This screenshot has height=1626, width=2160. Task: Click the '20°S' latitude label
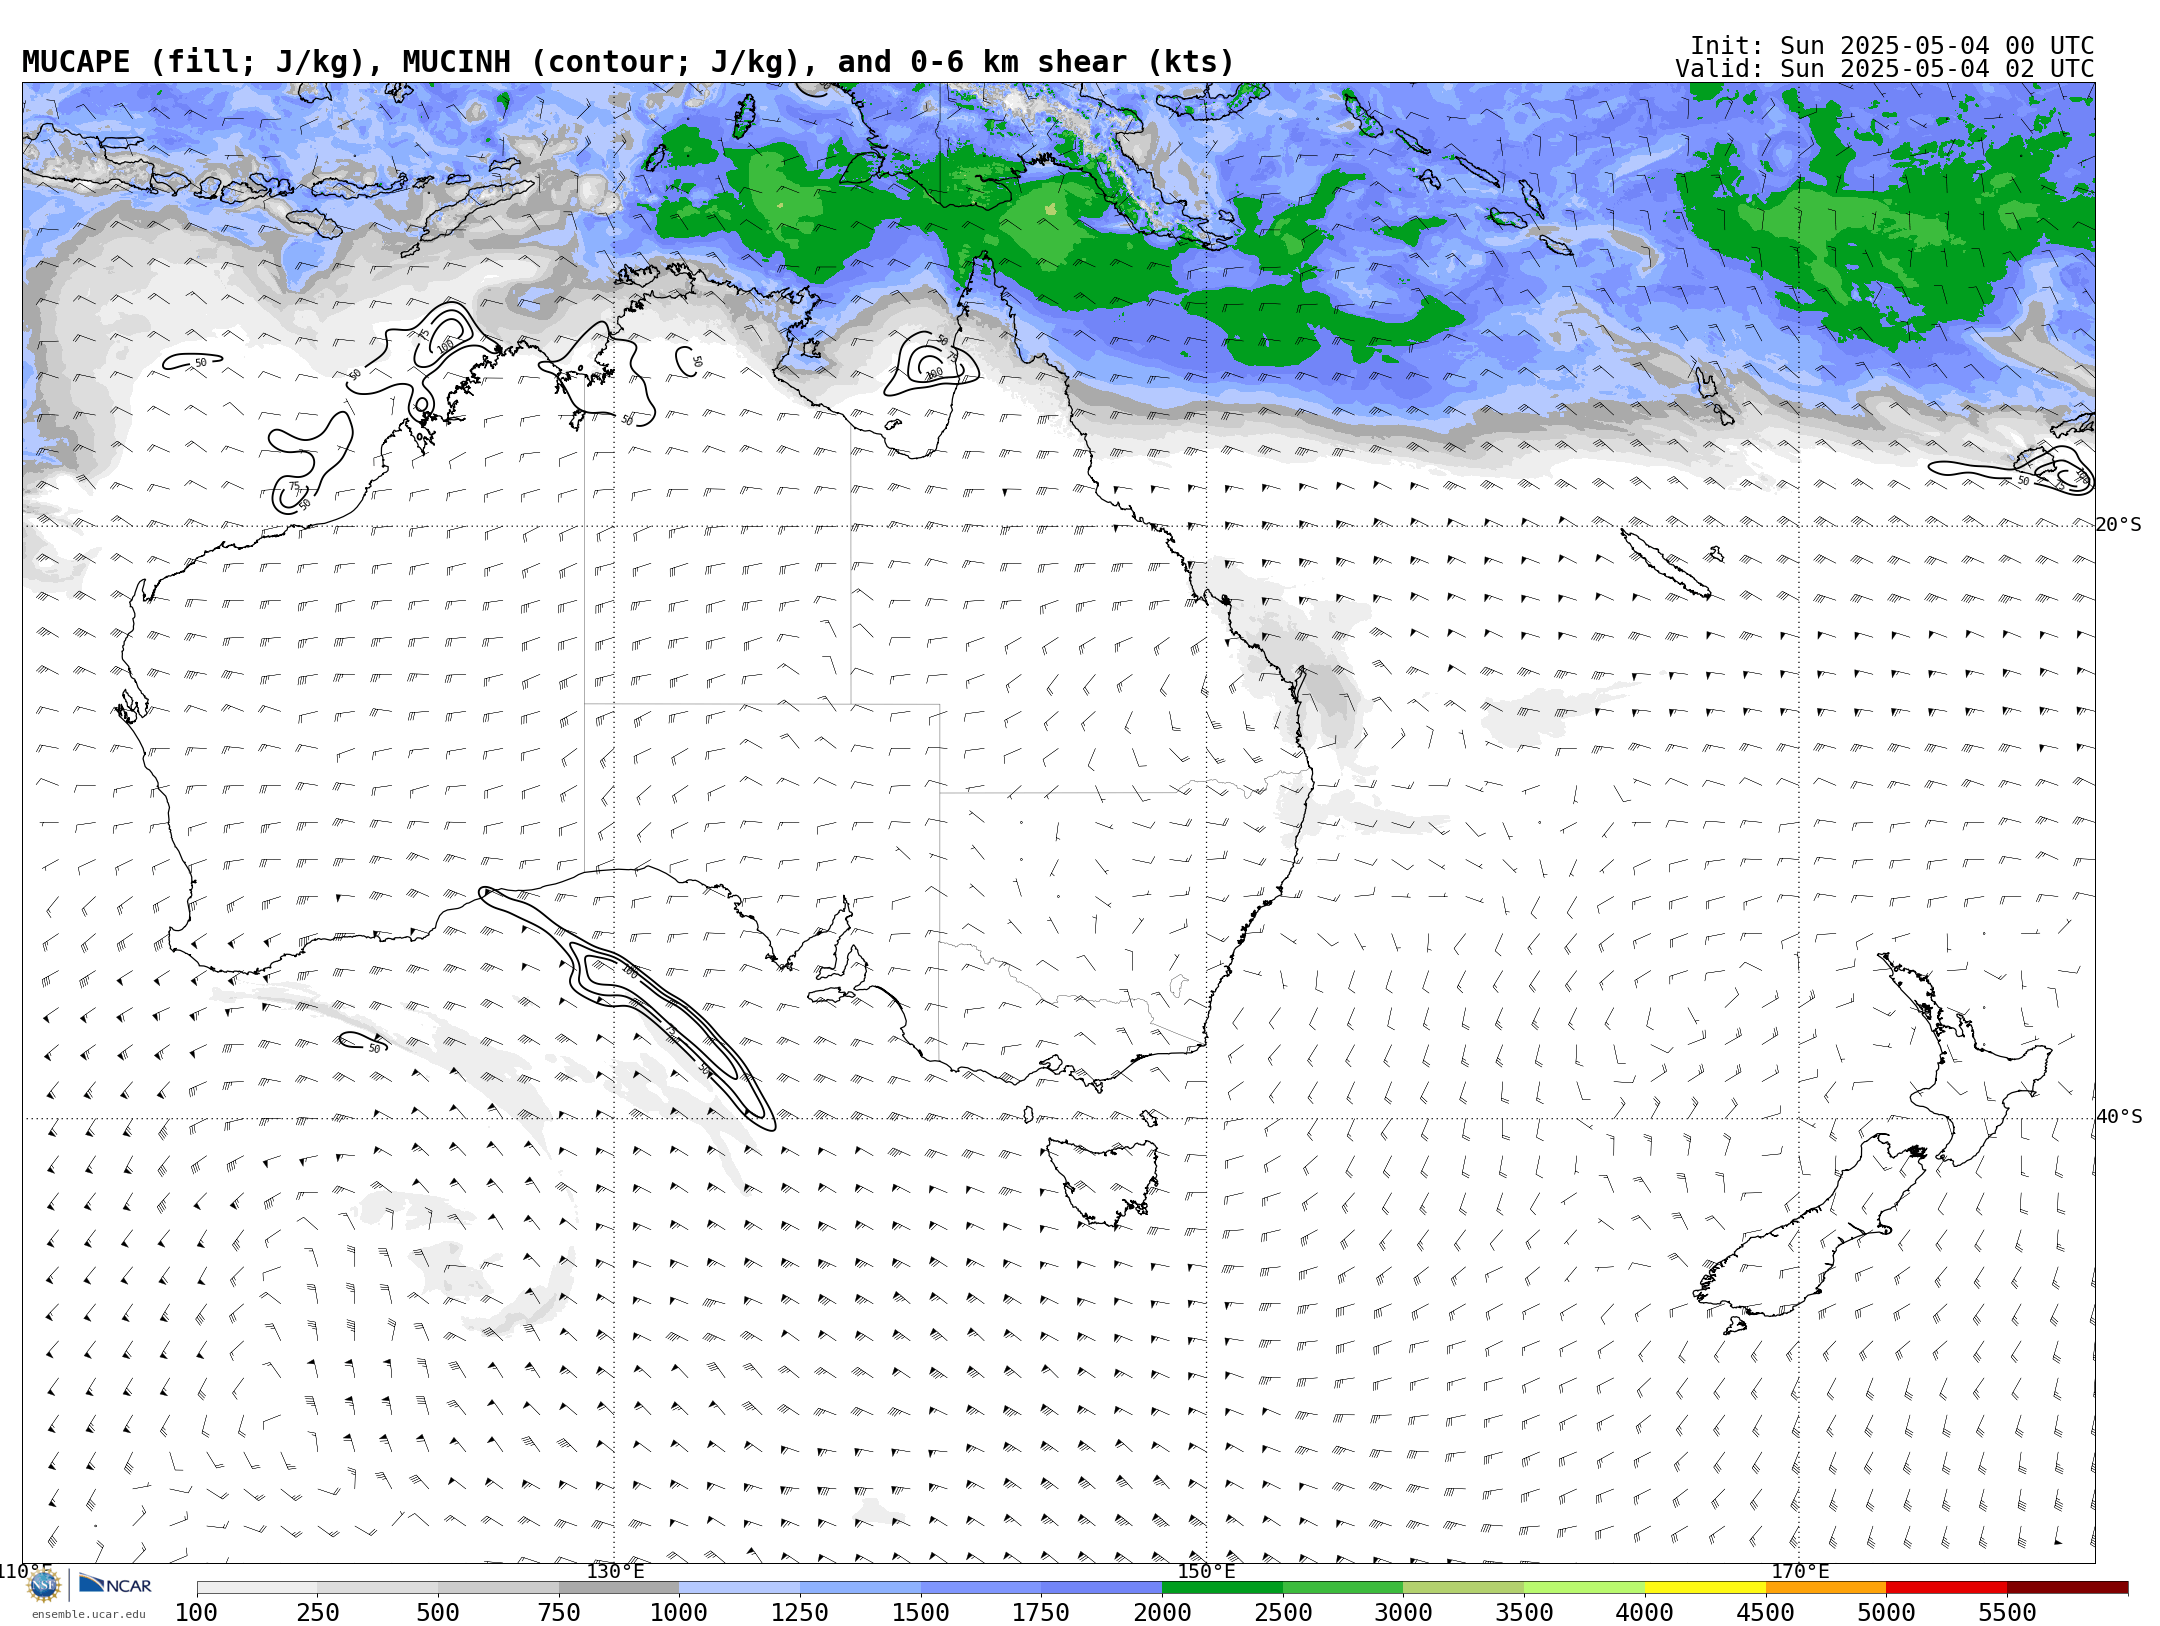(x=2119, y=525)
